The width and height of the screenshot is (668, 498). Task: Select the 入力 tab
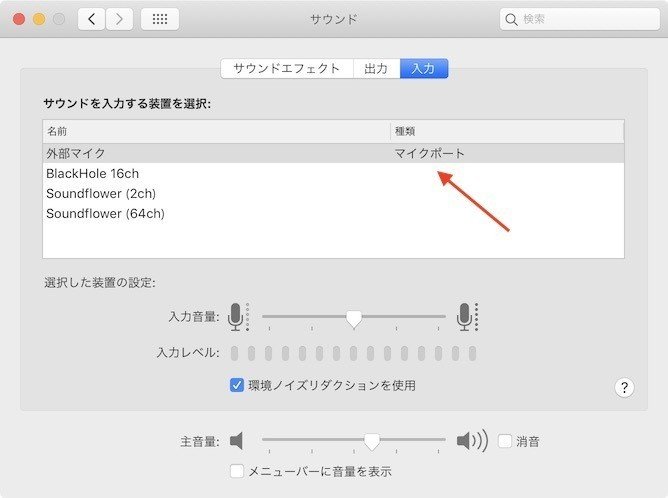tap(424, 69)
